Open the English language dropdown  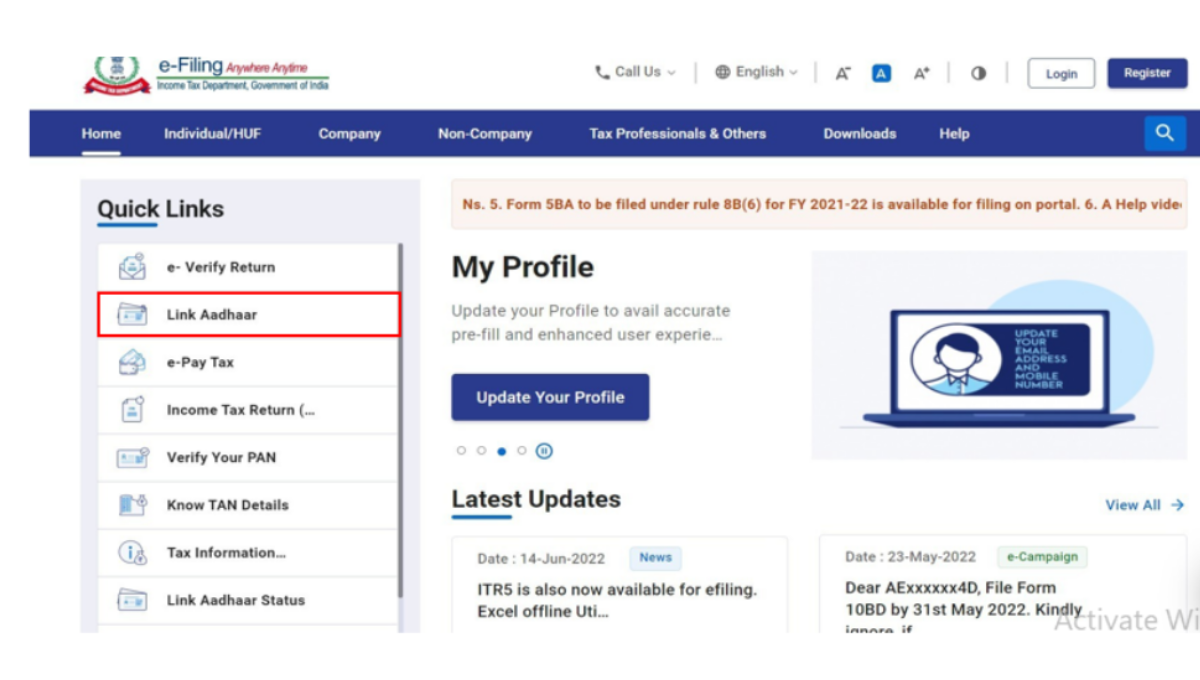click(757, 72)
